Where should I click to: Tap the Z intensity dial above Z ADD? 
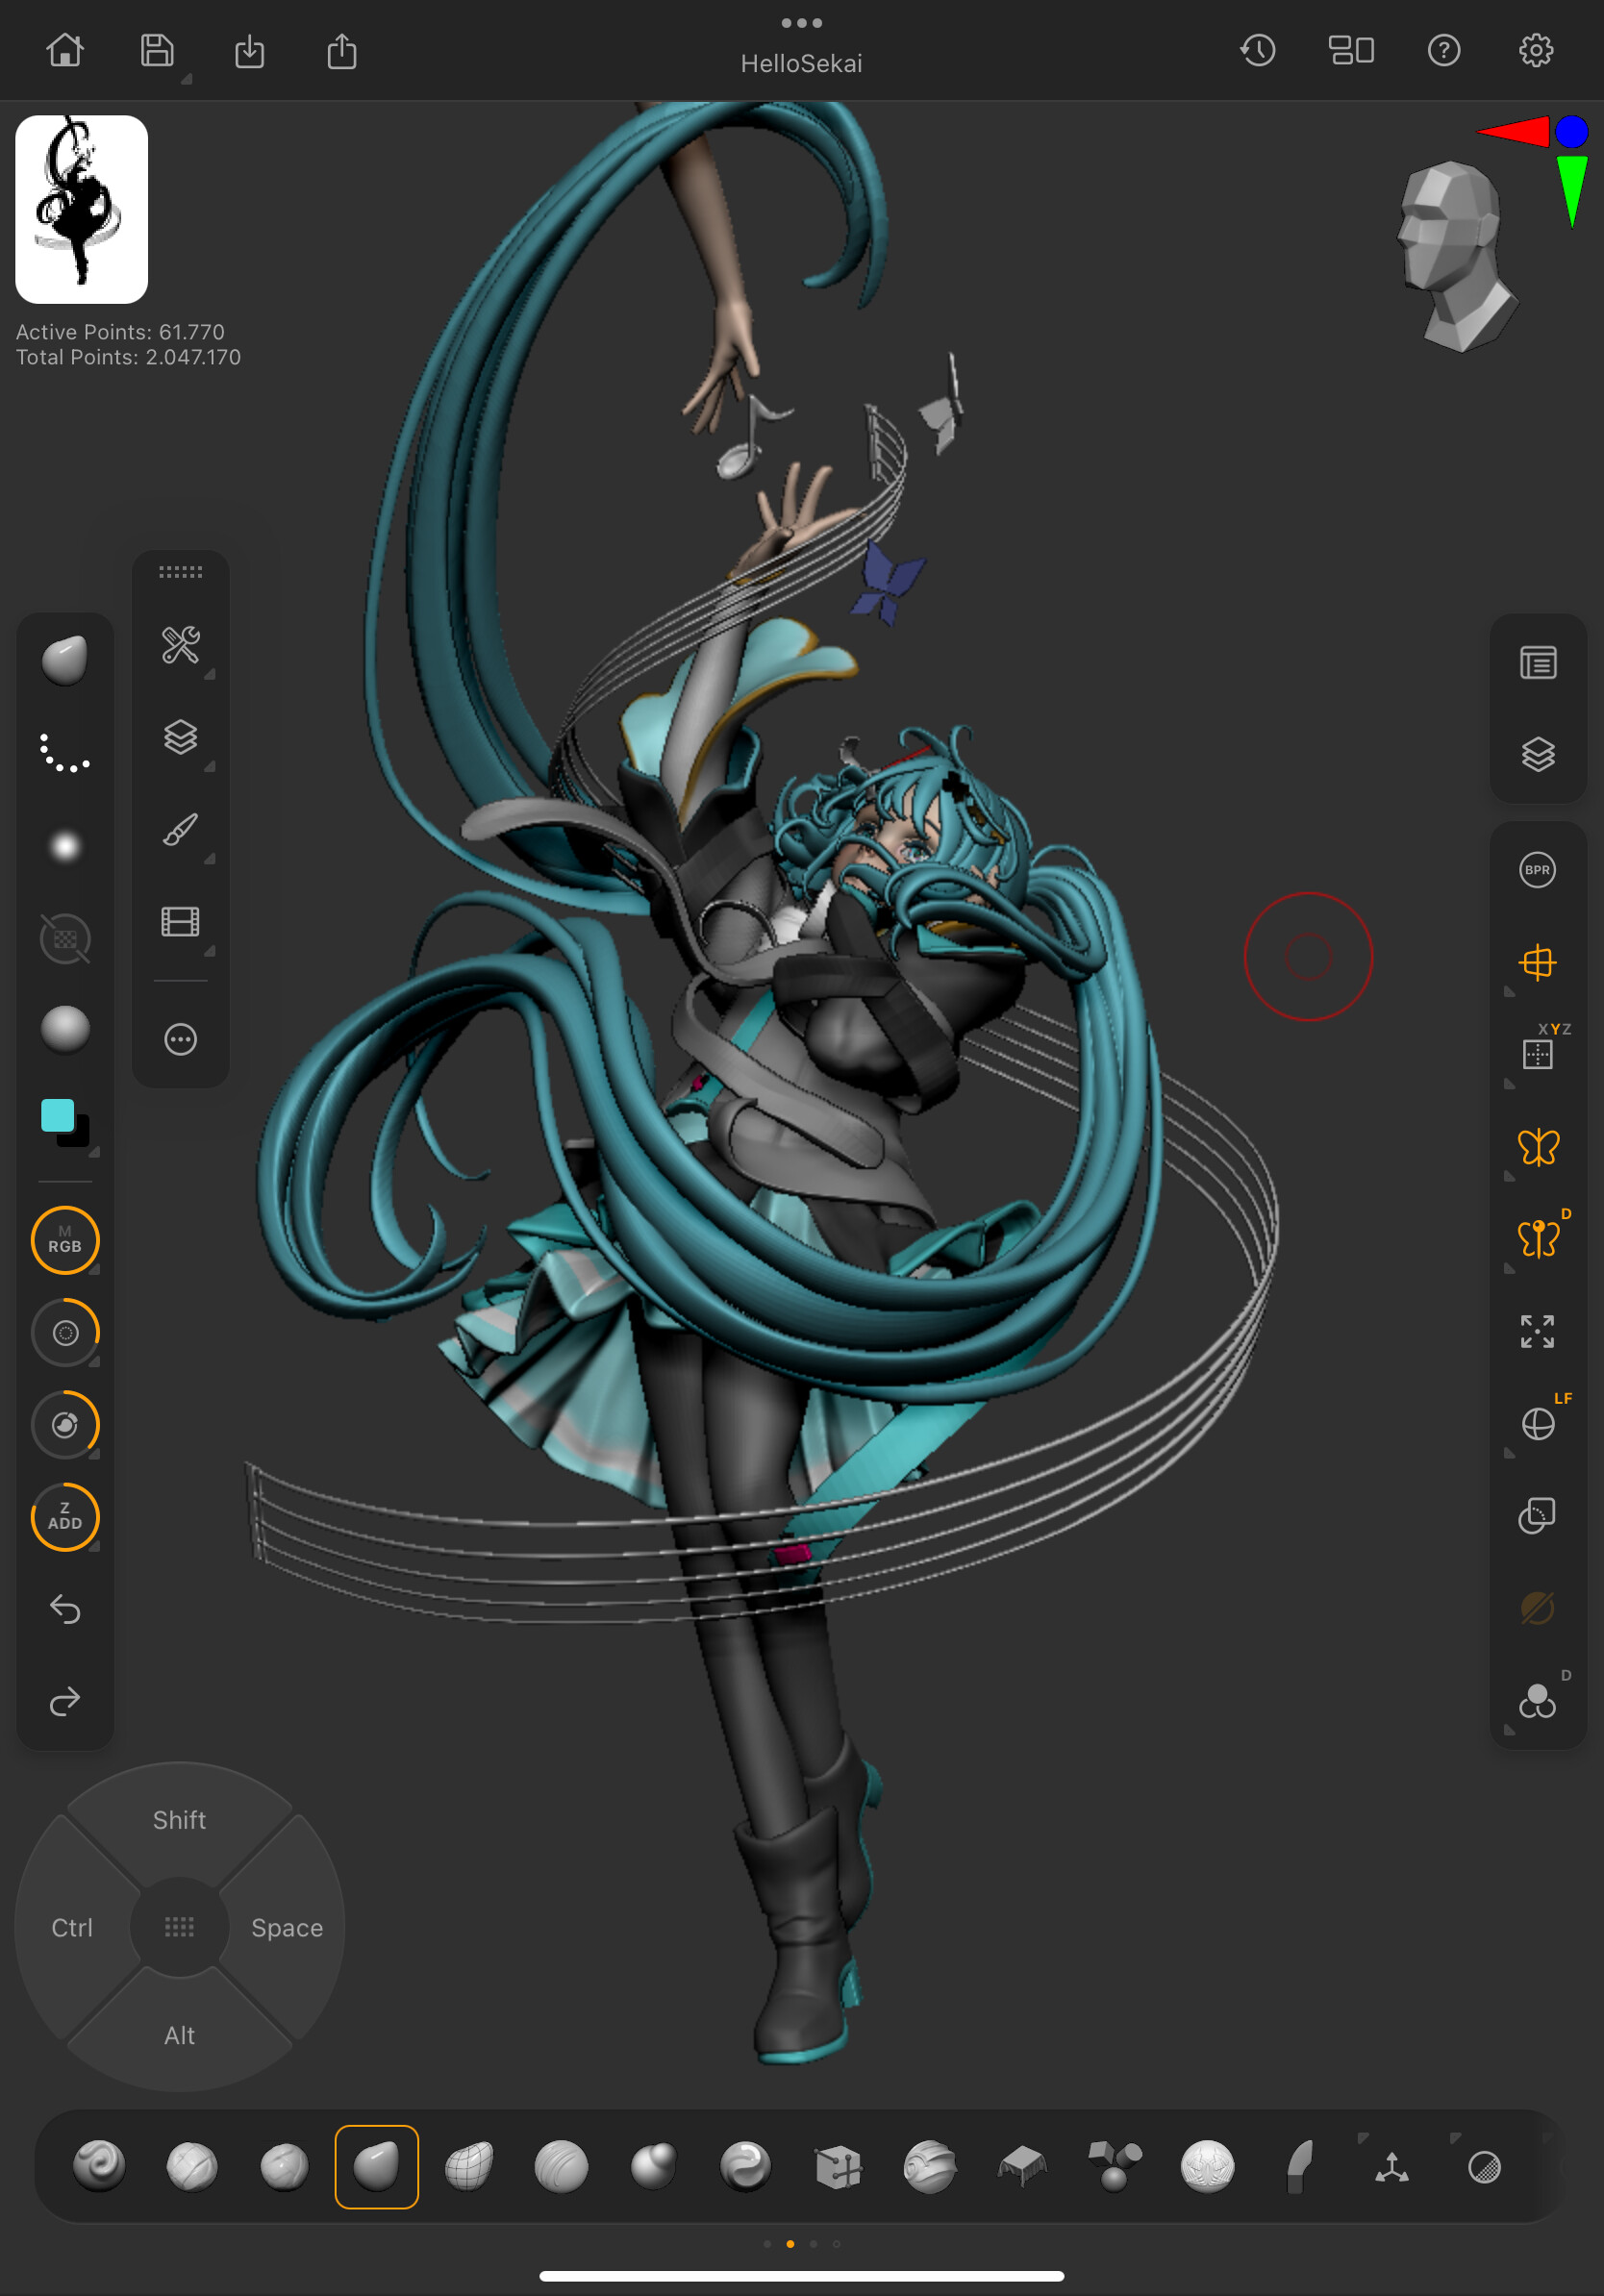tap(65, 1424)
